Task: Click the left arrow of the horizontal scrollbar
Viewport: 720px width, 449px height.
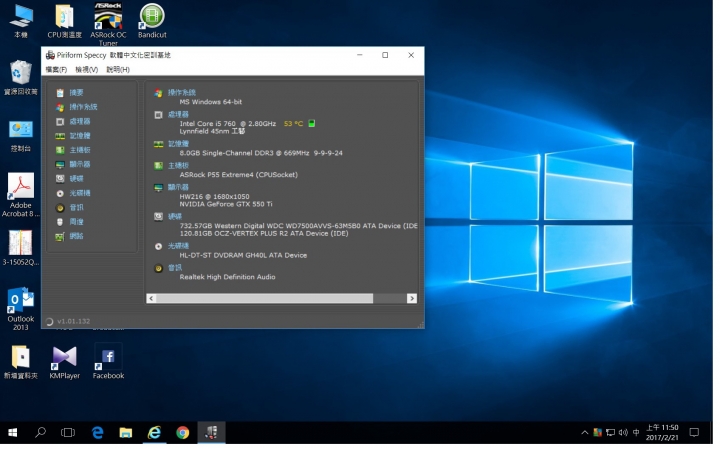Action: coord(151,299)
